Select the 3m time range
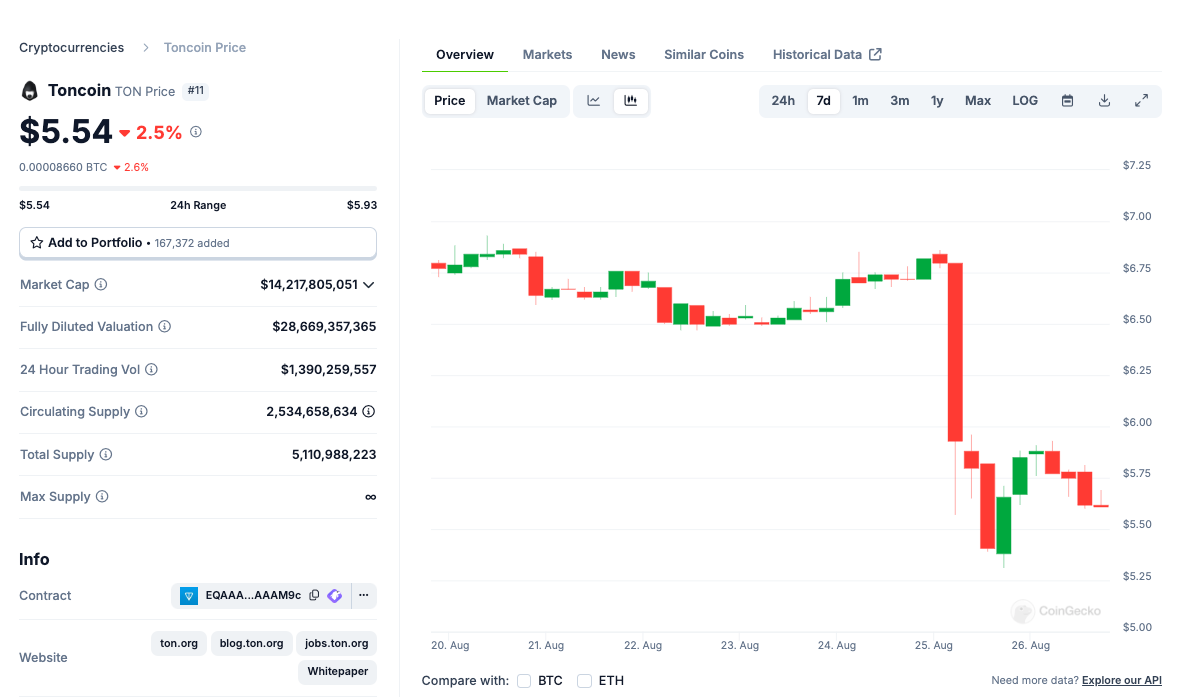This screenshot has height=697, width=1185. (899, 101)
